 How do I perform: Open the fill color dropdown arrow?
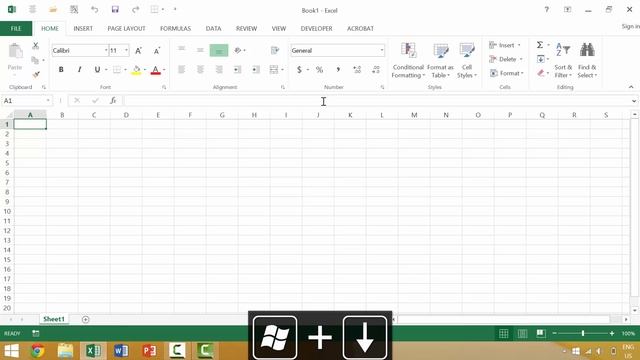coord(144,70)
